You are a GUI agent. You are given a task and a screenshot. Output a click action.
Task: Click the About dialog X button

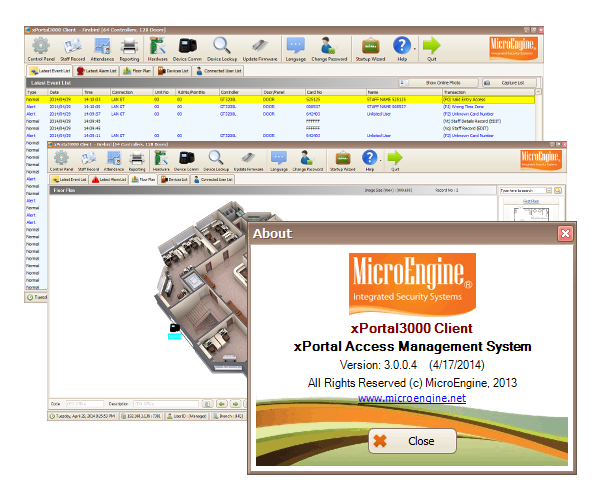pyautogui.click(x=565, y=233)
